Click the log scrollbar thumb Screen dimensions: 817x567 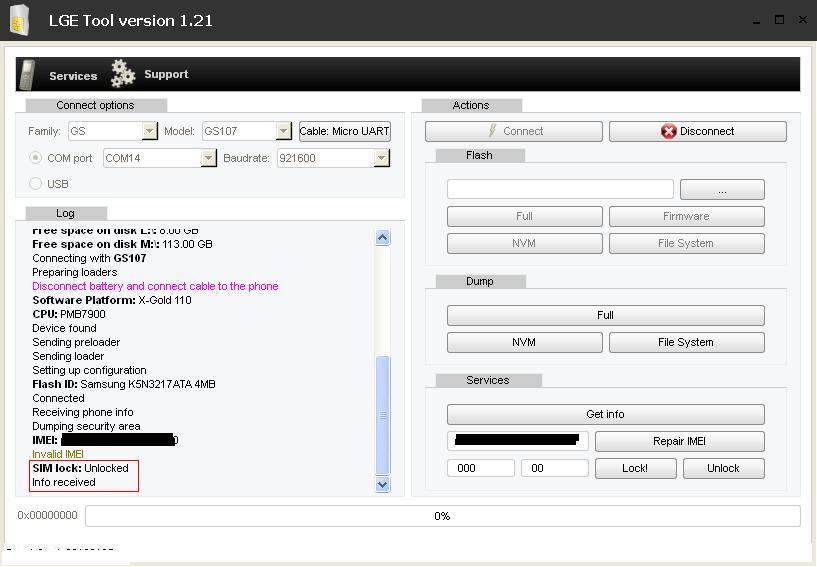tap(382, 415)
